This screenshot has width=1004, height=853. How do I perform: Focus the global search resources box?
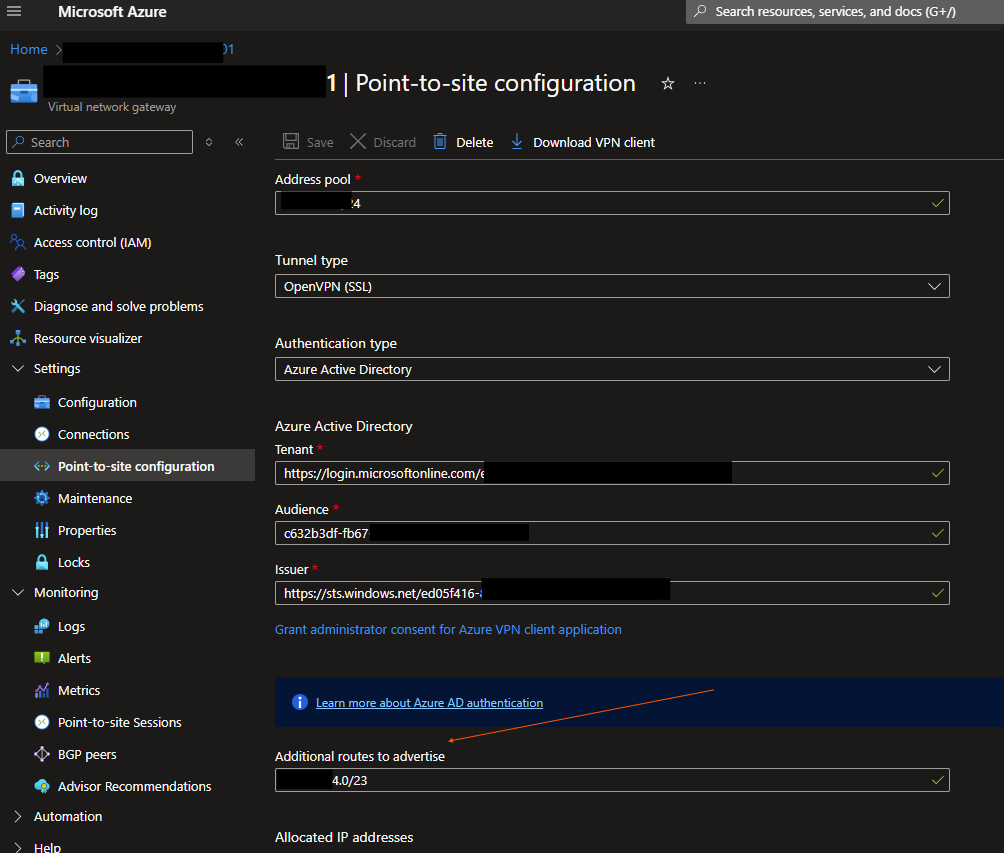click(x=845, y=12)
